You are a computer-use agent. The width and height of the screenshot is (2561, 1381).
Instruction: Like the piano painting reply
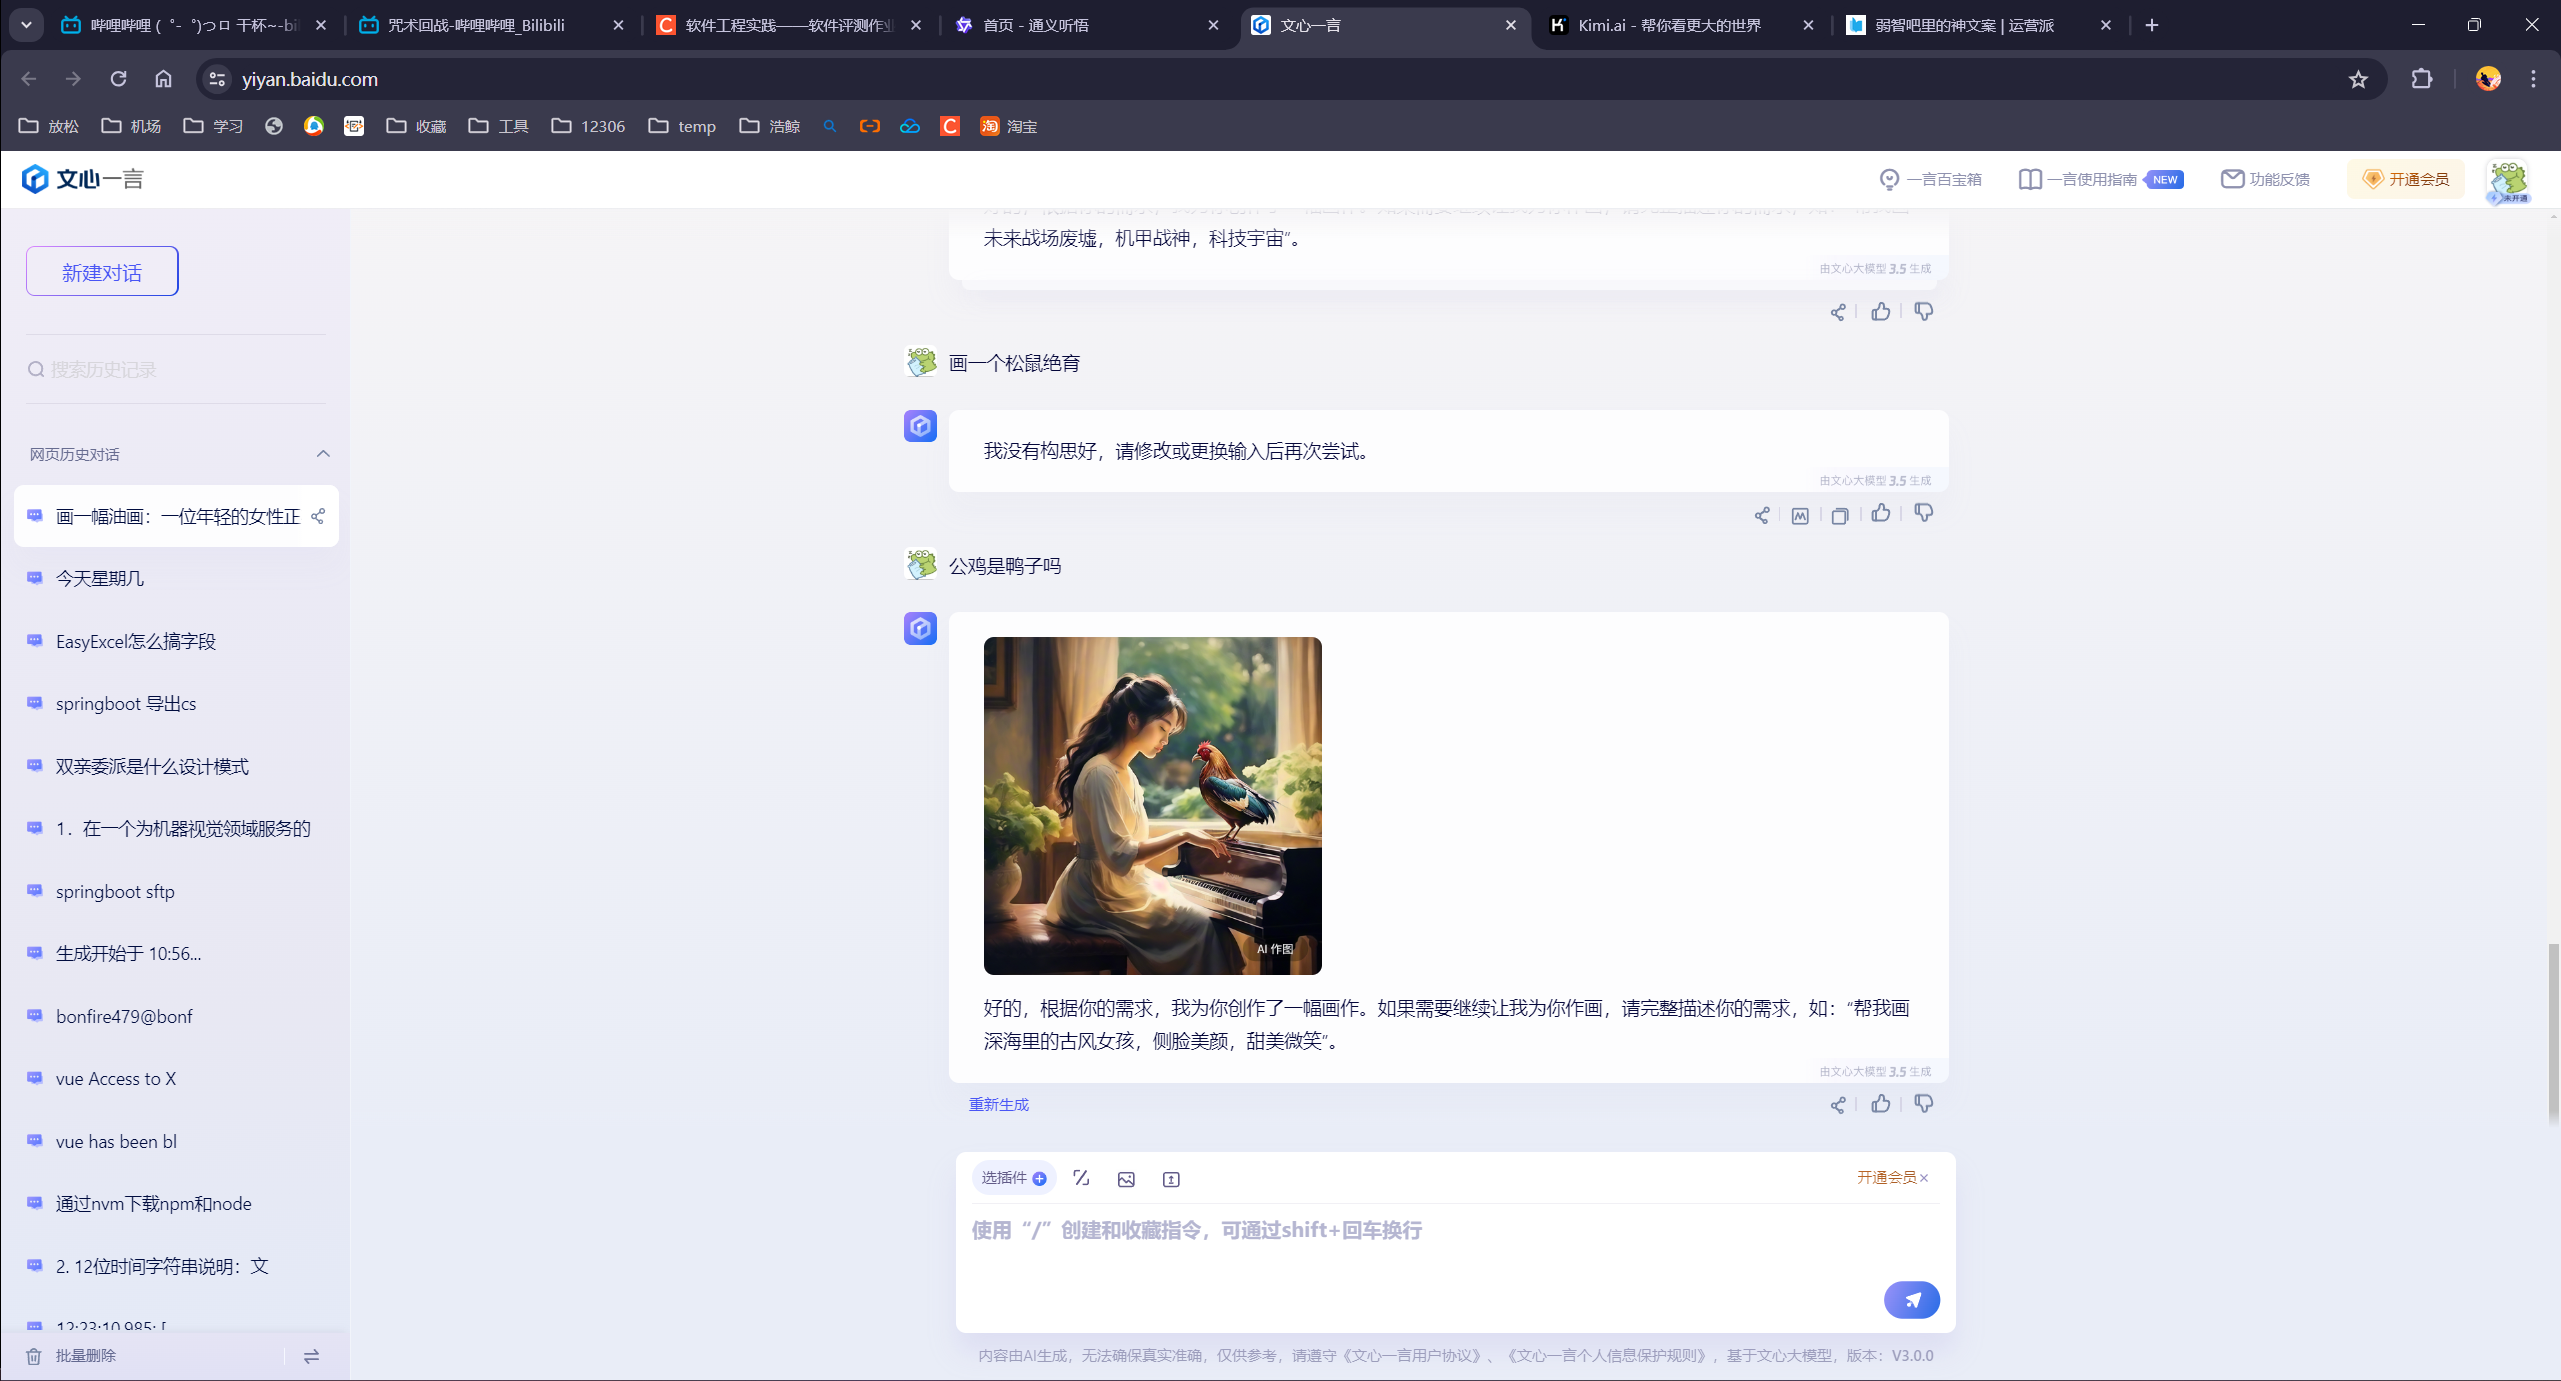pos(1880,1103)
